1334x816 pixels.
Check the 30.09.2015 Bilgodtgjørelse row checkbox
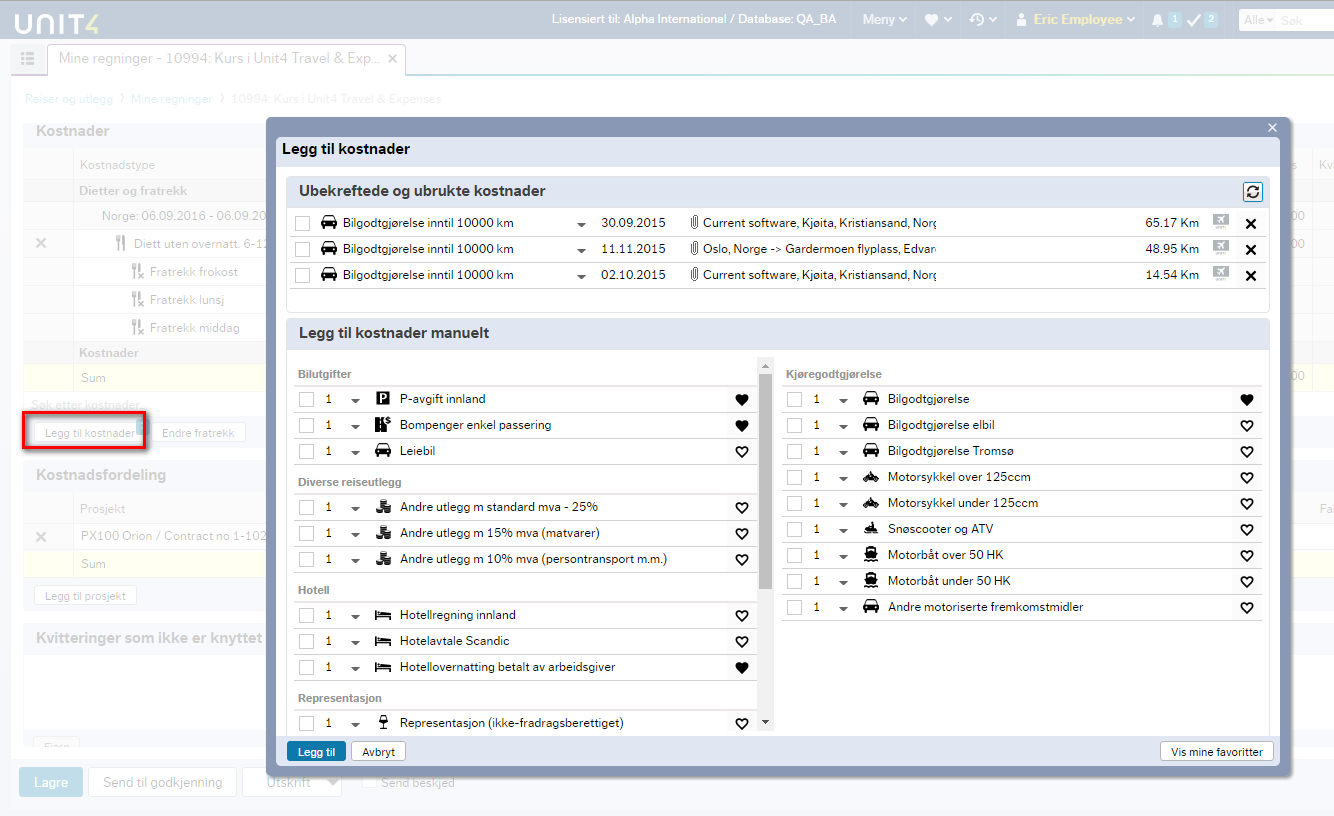303,223
